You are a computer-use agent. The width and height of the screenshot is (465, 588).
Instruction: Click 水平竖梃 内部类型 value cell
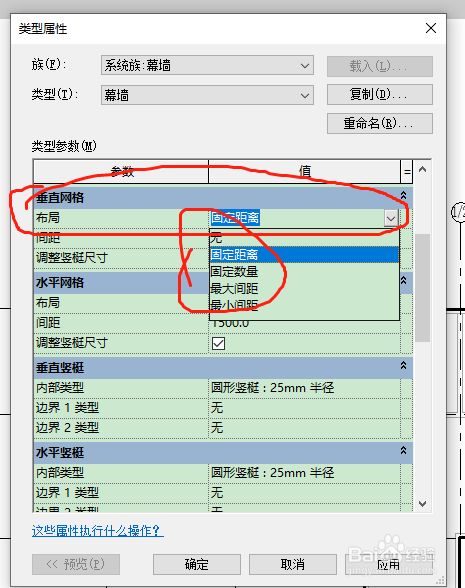coord(304,472)
